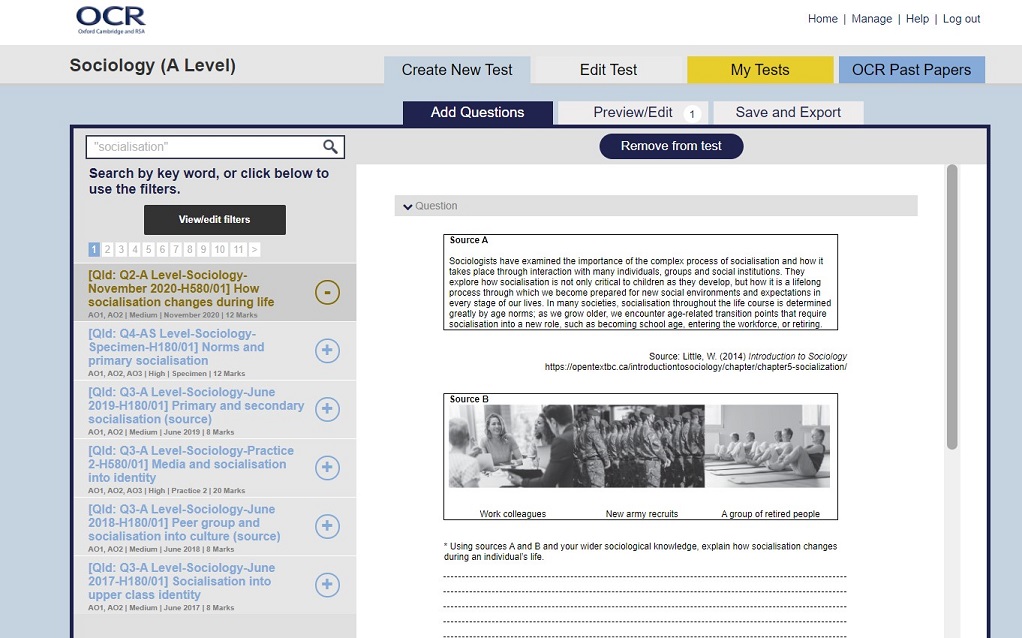1022x638 pixels.
Task: Click the question preview vertical scrollbar
Action: click(x=952, y=306)
